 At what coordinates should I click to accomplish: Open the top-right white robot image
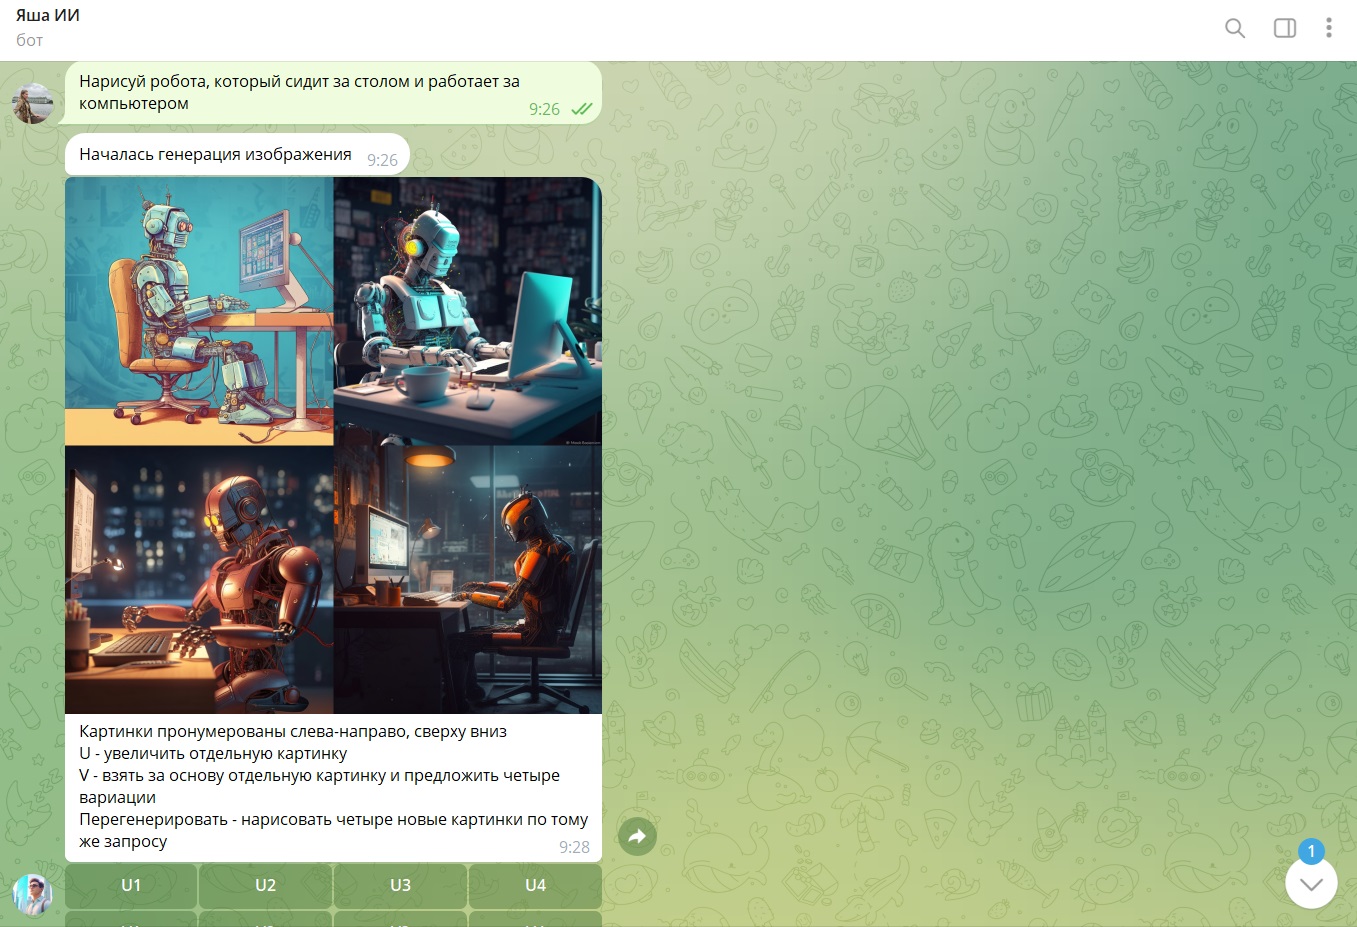coord(468,311)
